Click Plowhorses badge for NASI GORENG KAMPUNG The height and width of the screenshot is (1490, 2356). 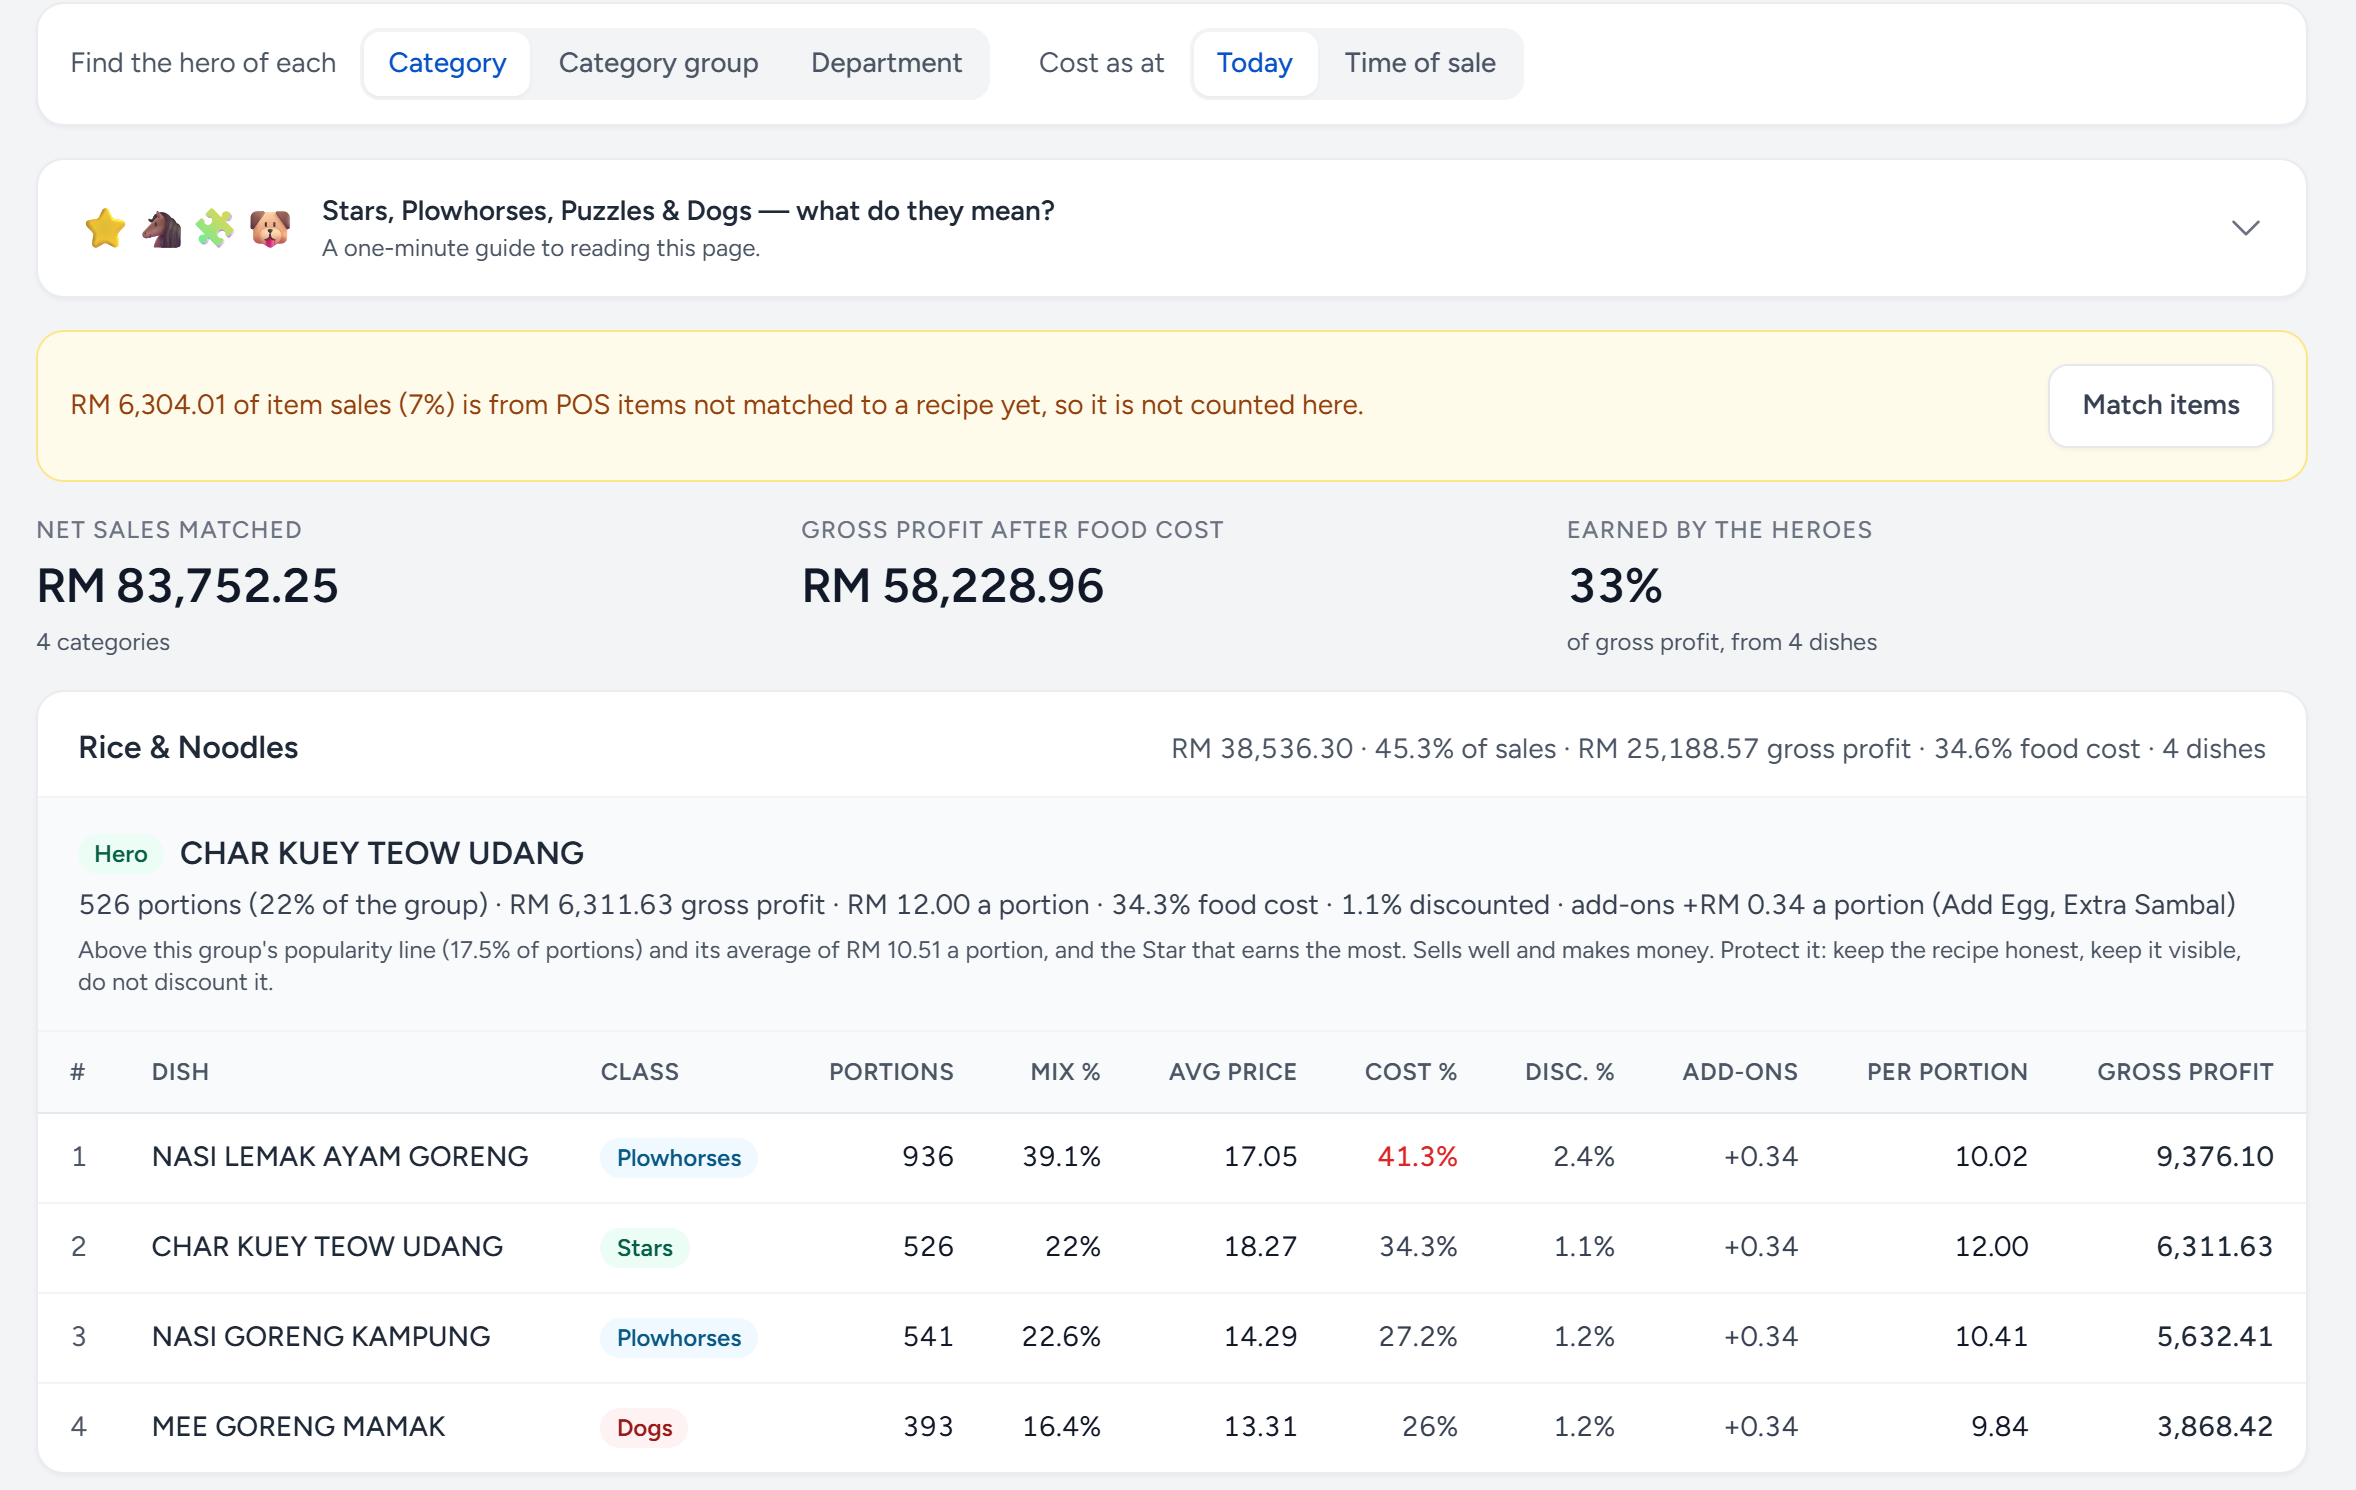[x=678, y=1338]
